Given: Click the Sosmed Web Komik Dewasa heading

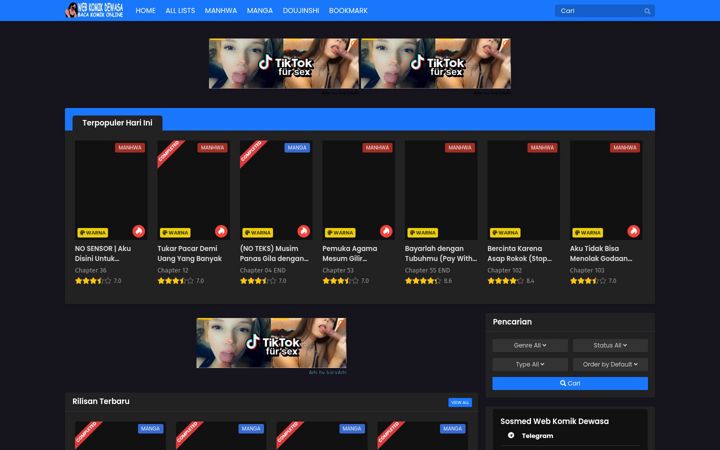Looking at the screenshot, I should (555, 422).
